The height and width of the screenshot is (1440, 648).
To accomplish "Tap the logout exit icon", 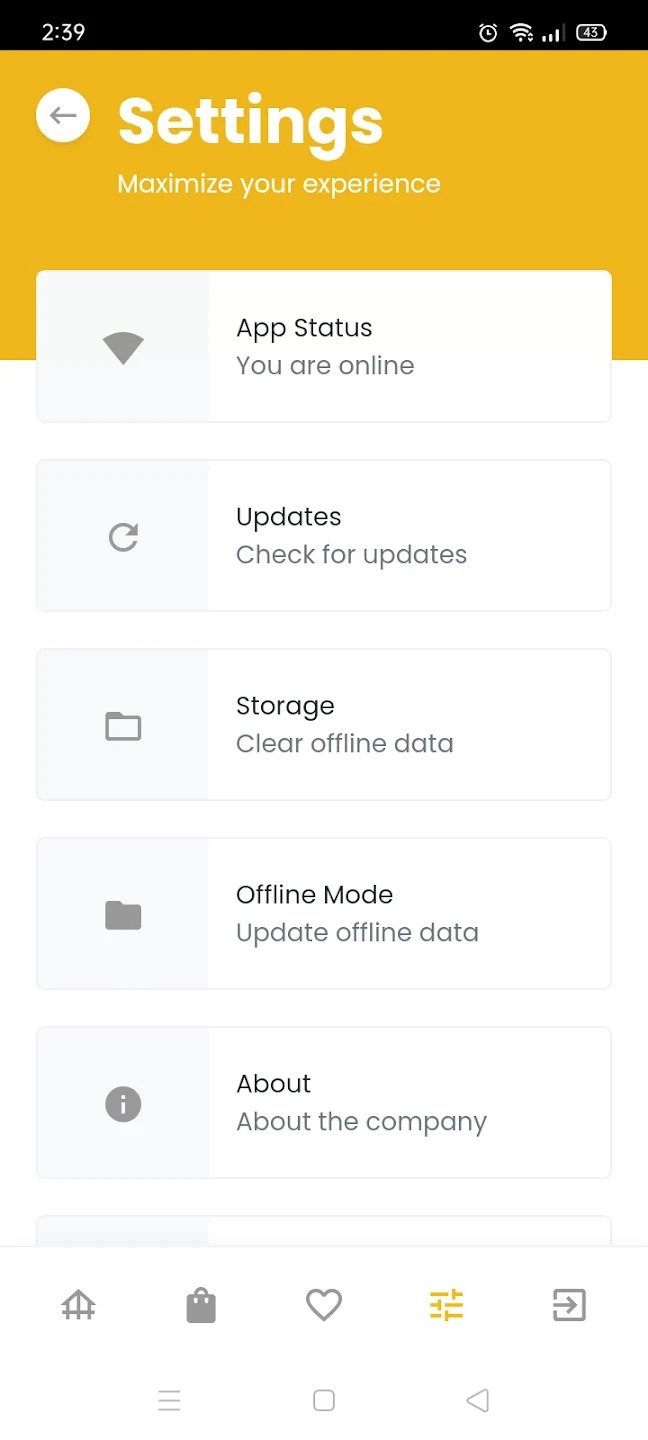I will pos(569,1305).
